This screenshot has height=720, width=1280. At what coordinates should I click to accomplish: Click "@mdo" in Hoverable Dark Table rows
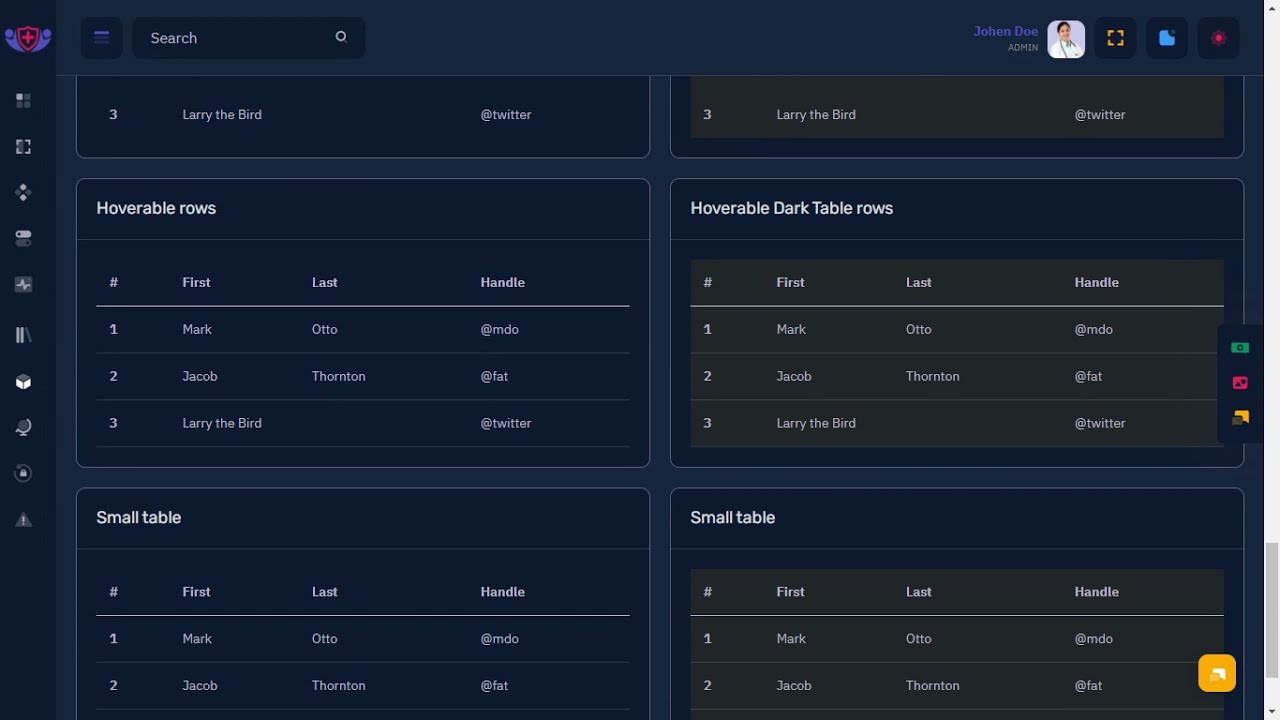pos(1093,329)
